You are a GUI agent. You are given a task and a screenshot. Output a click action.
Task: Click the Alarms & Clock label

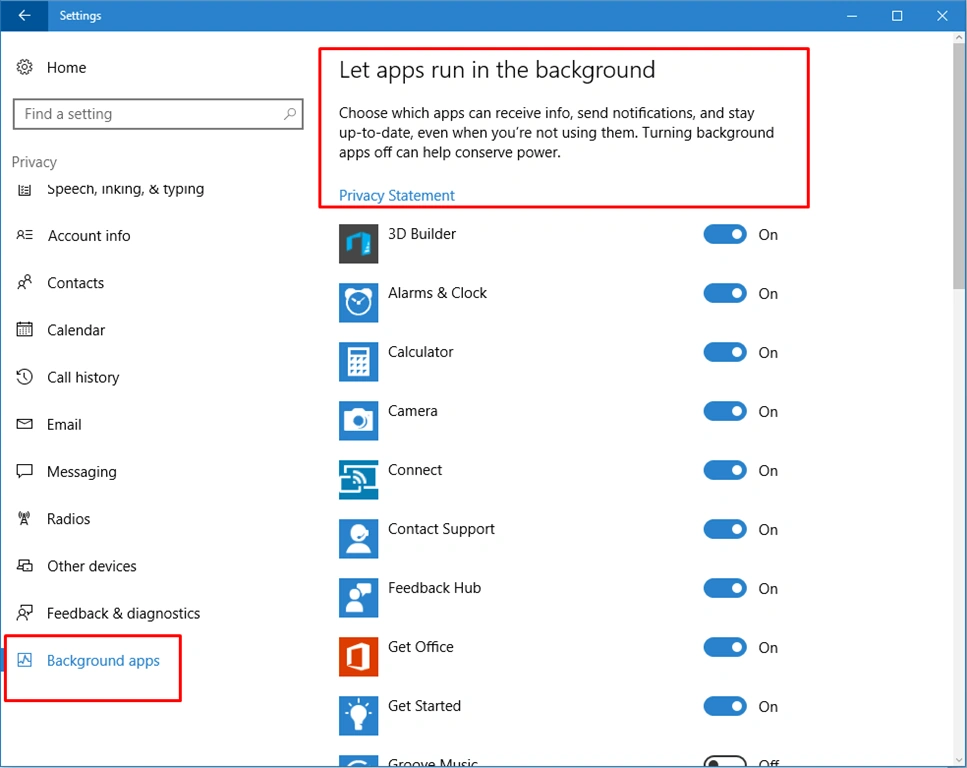(437, 293)
